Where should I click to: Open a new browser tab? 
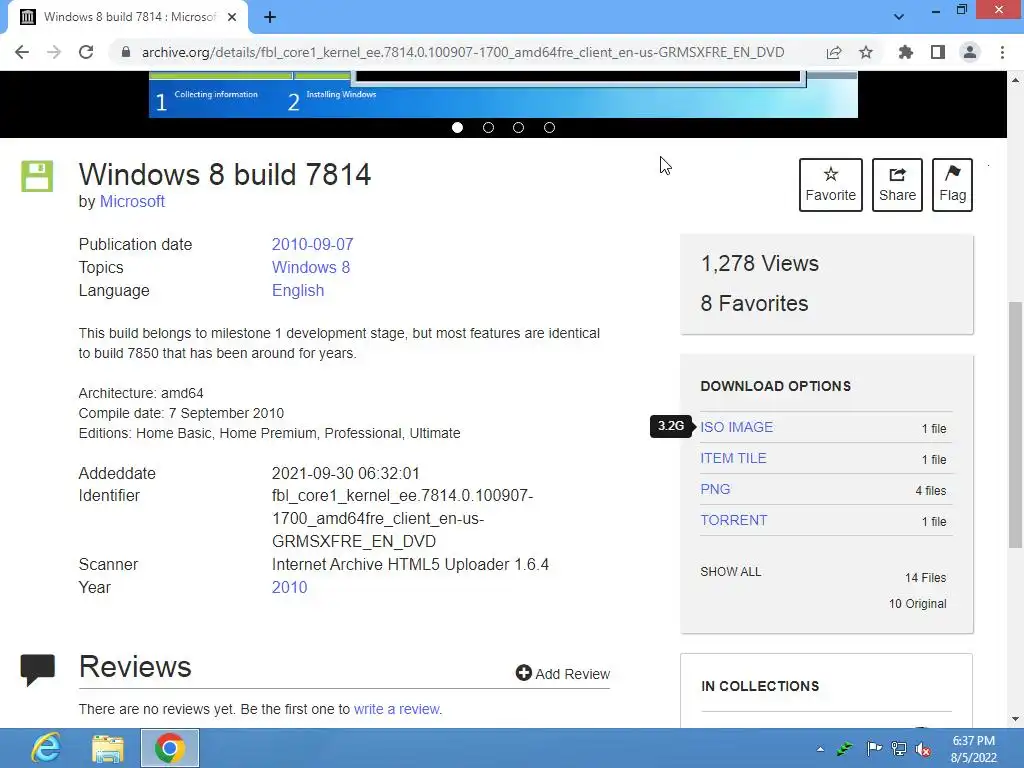pos(270,17)
